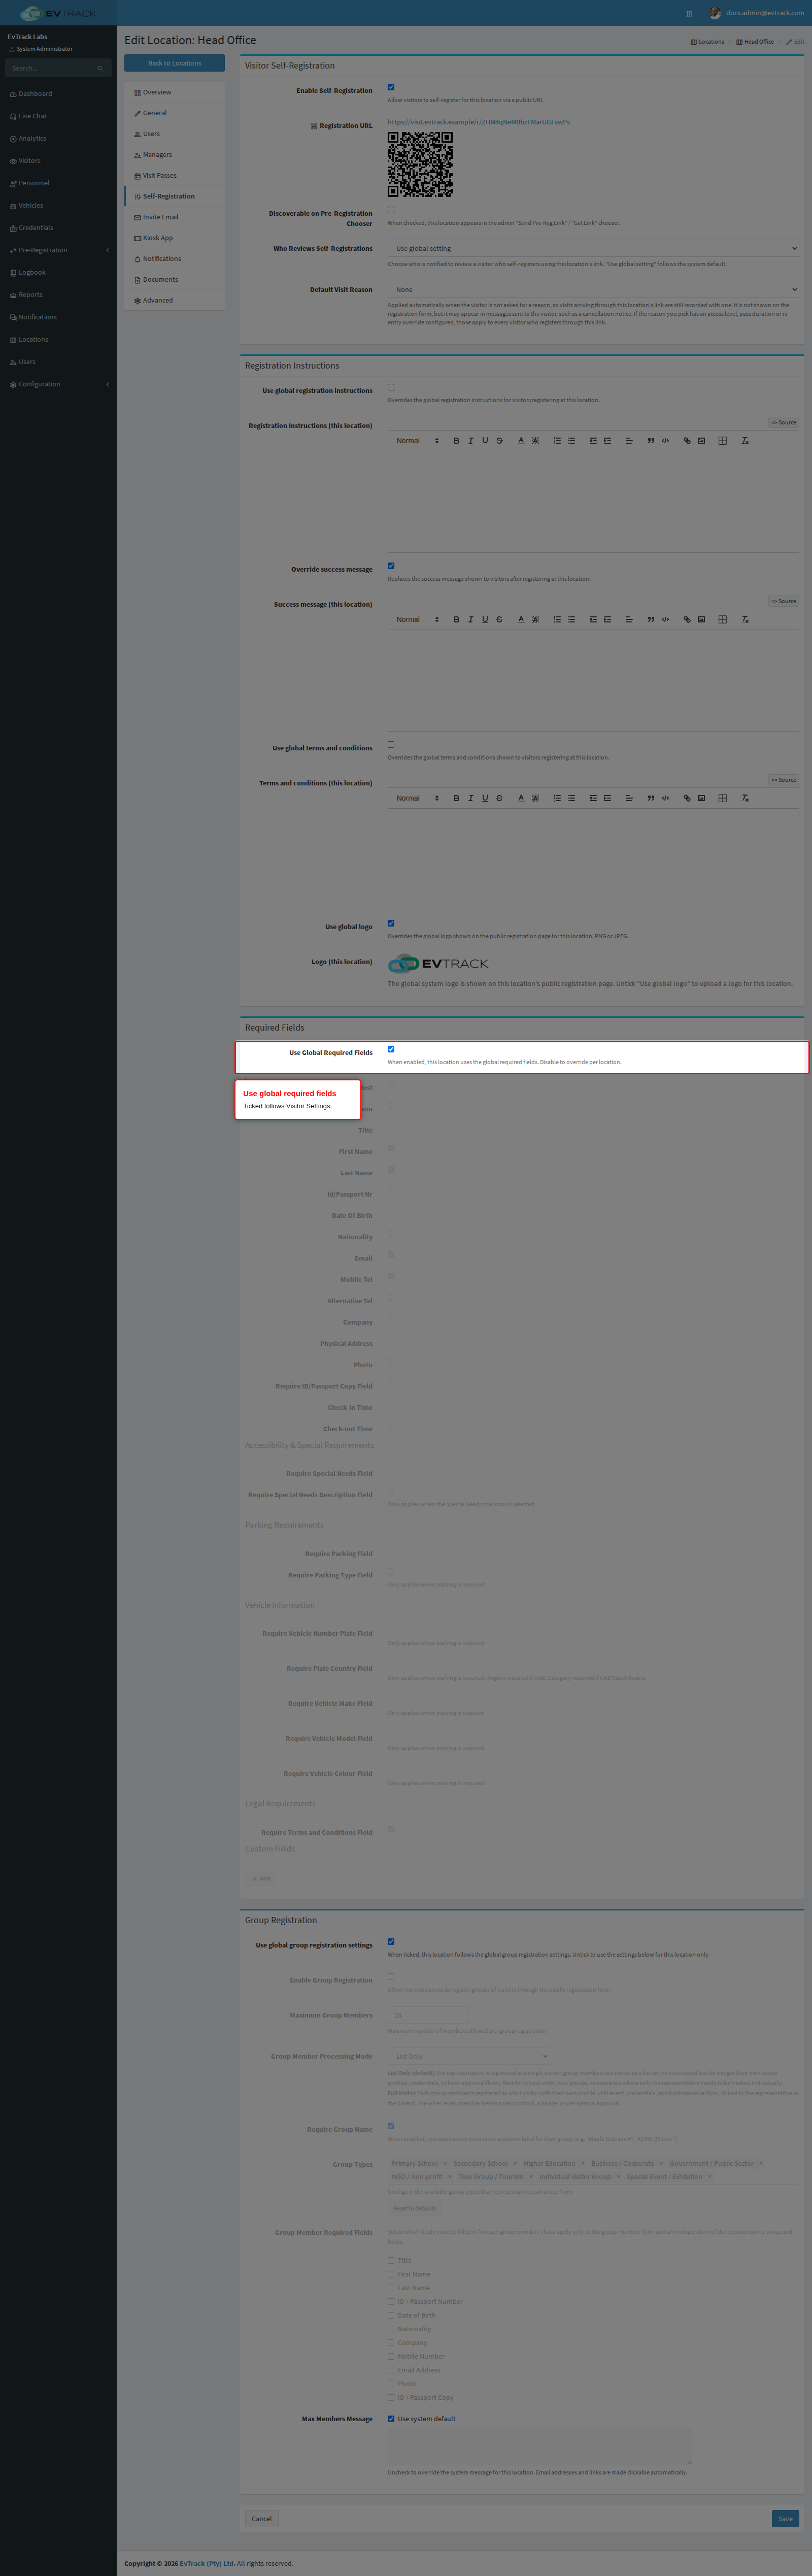Viewport: 812px width, 2576px height.
Task: Open the registration URL link
Action: pyautogui.click(x=479, y=122)
